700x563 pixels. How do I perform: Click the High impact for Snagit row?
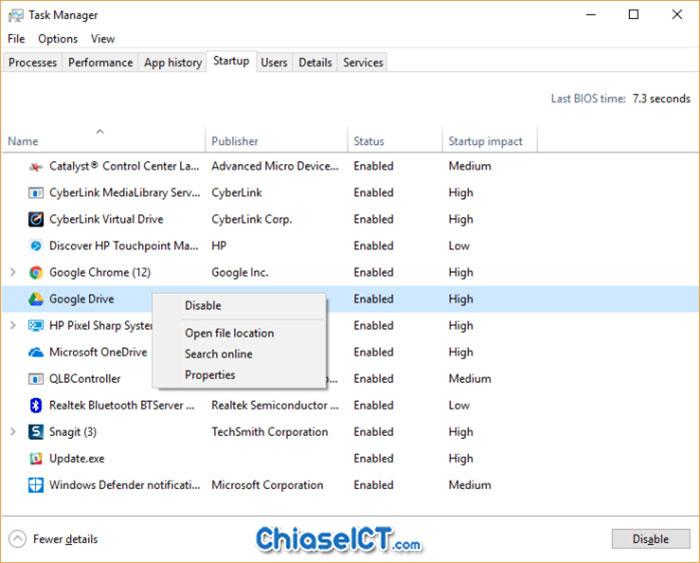click(x=461, y=432)
